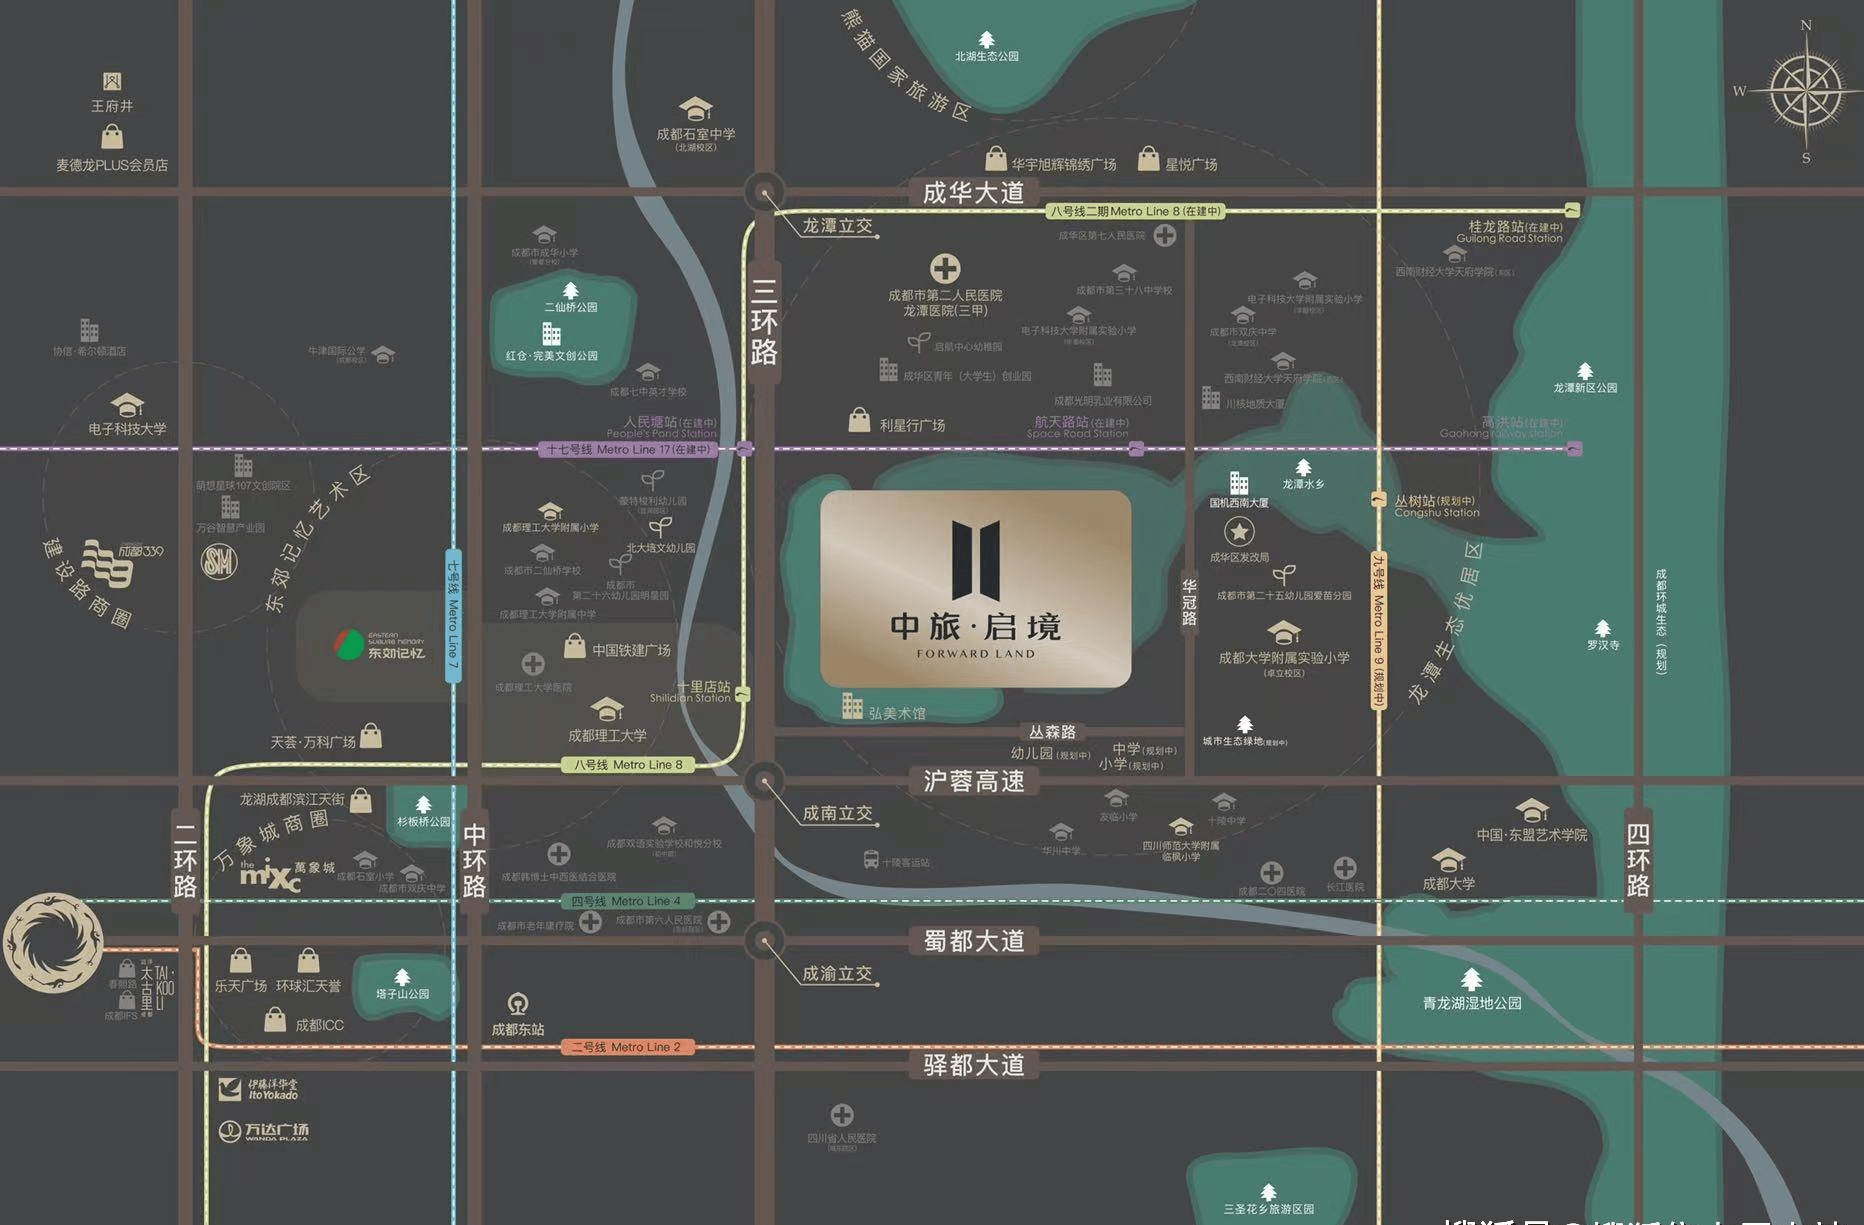The height and width of the screenshot is (1225, 1864).
Task: Select the 成都大学 graduation cap icon
Action: (x=1448, y=860)
